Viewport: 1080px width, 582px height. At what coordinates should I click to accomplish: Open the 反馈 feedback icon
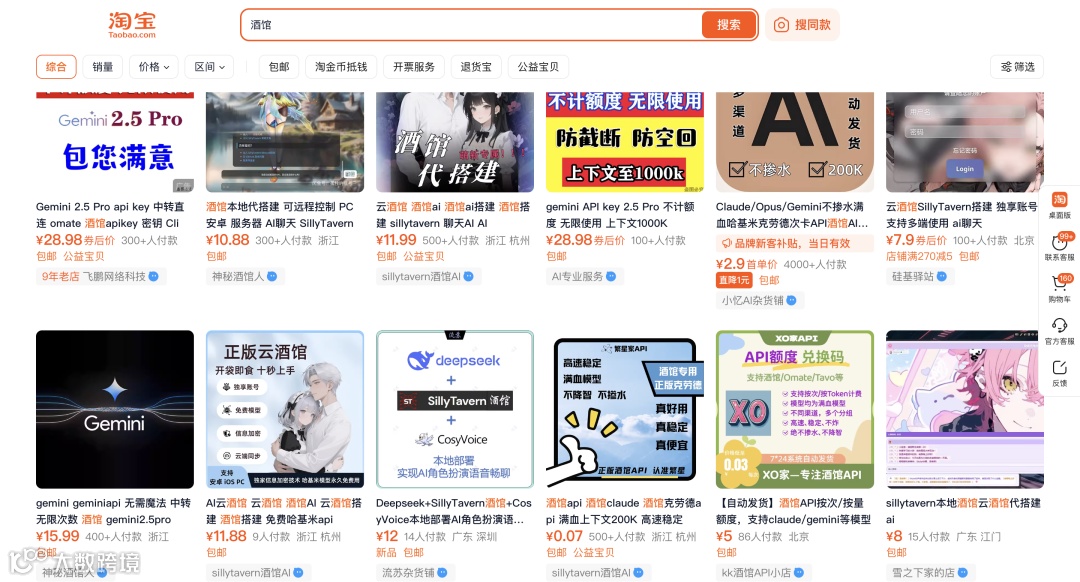click(x=1059, y=373)
